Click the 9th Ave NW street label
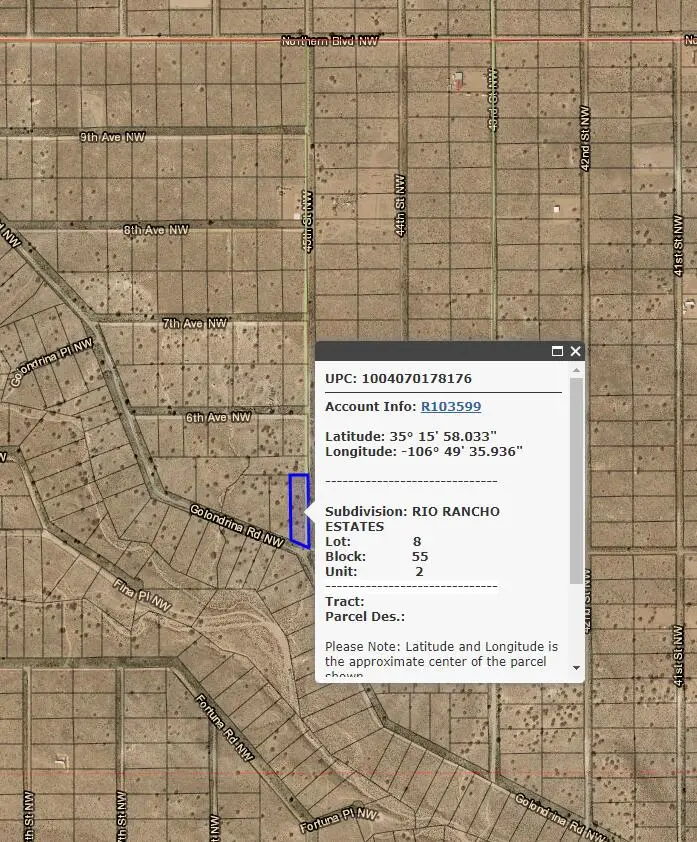Image resolution: width=697 pixels, height=842 pixels. 113,136
